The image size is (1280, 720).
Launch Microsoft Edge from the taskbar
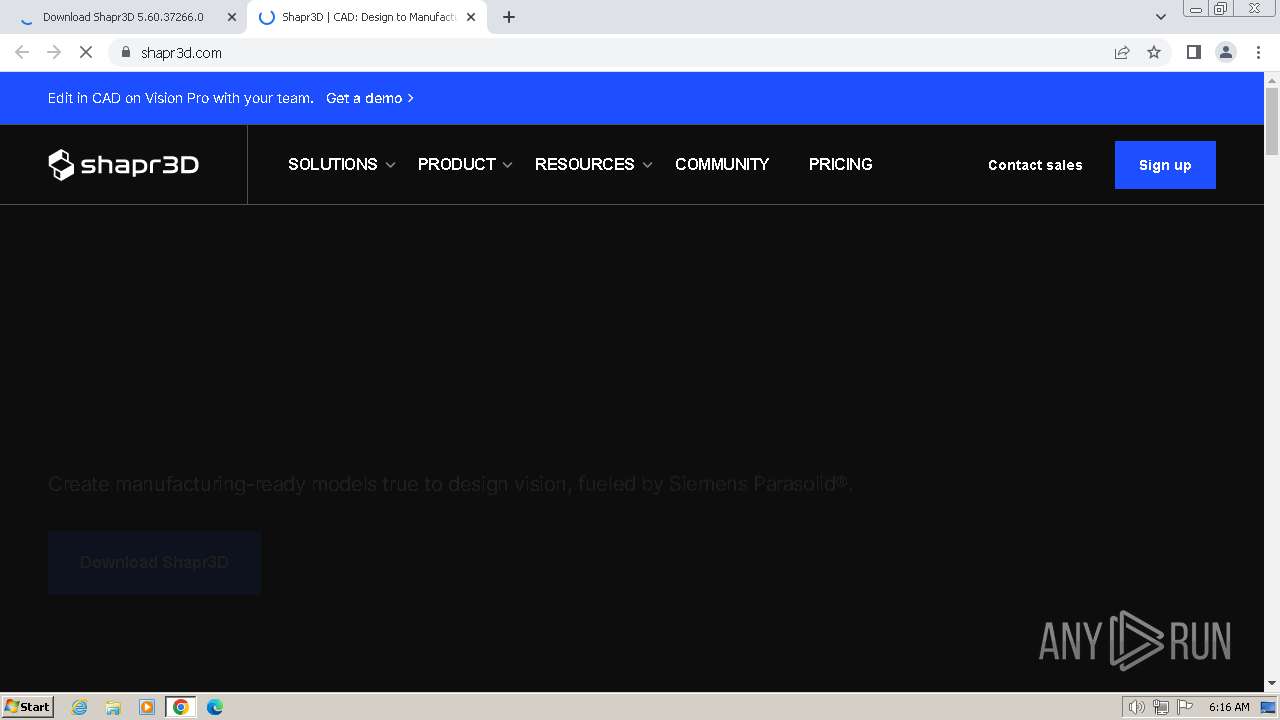[x=215, y=706]
